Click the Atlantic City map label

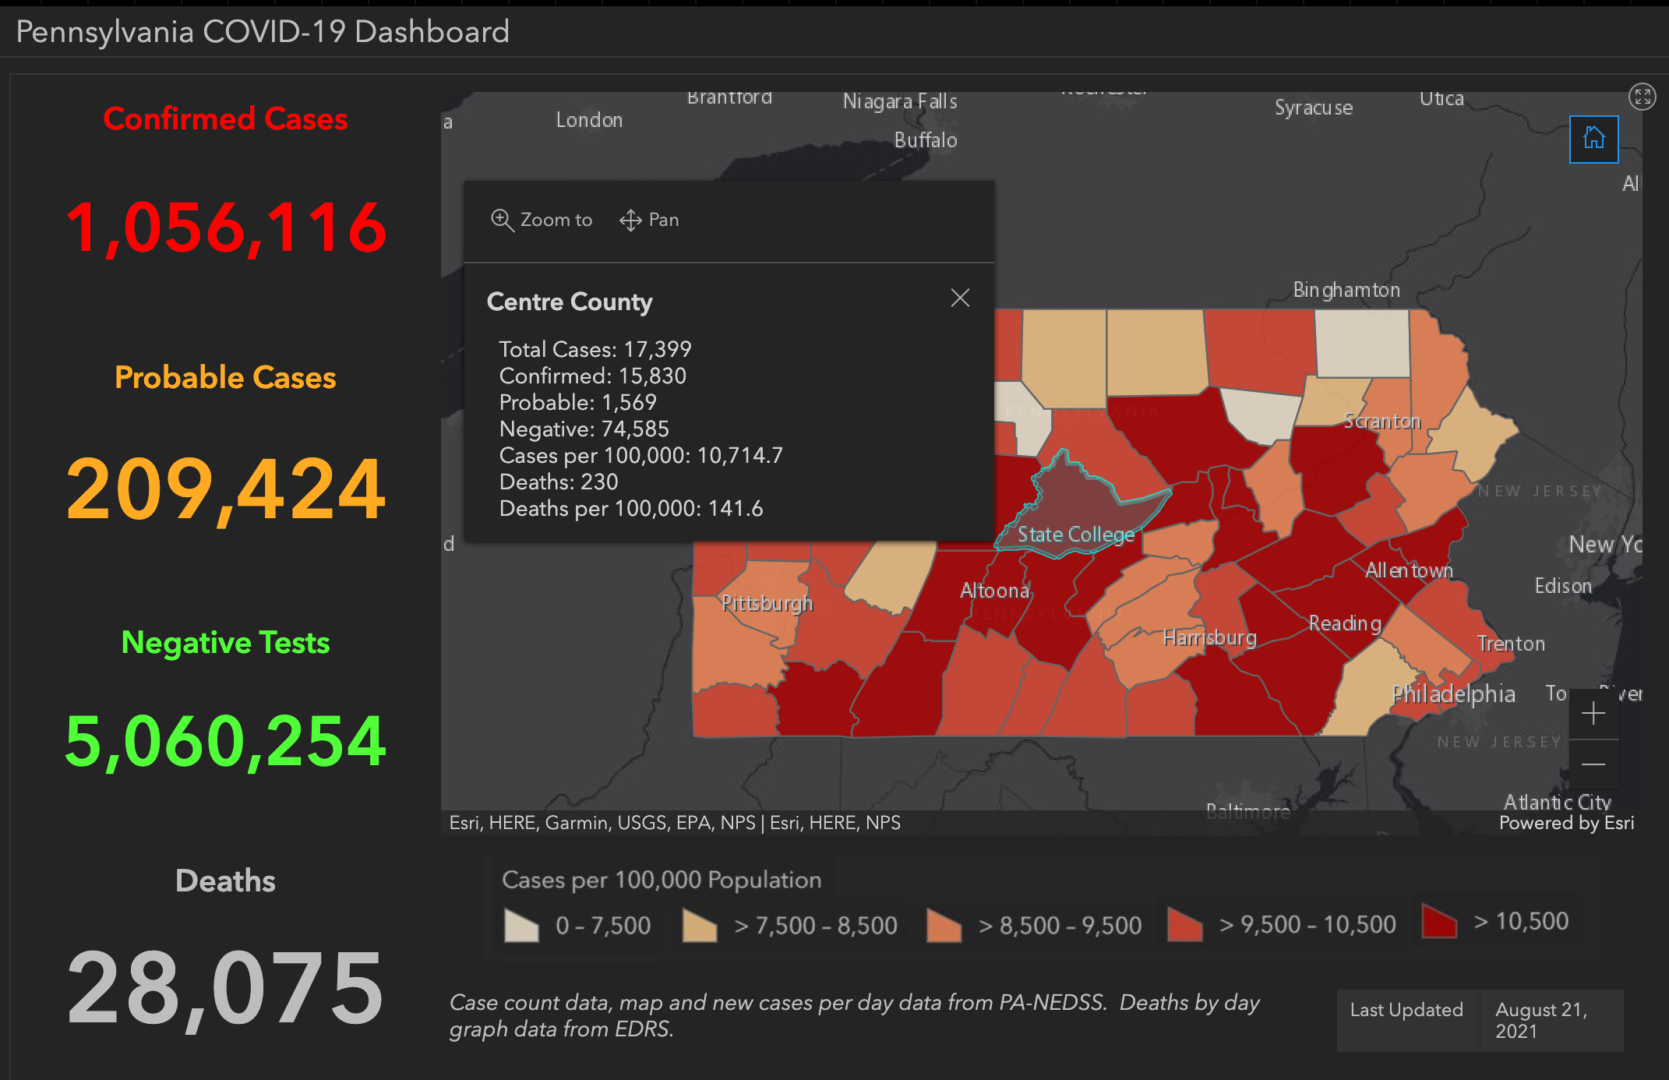tap(1558, 802)
